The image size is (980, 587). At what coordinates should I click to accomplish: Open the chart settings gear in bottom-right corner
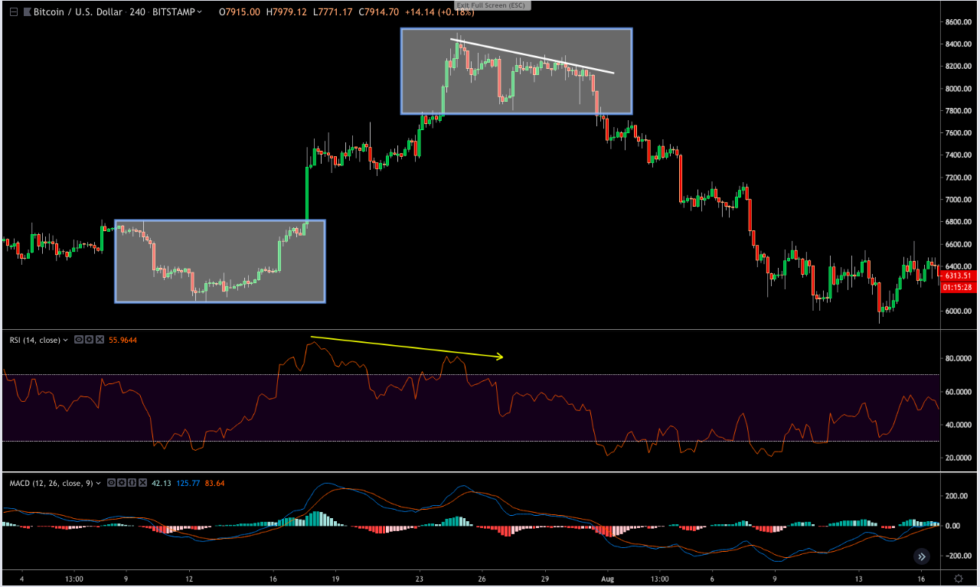(959, 578)
